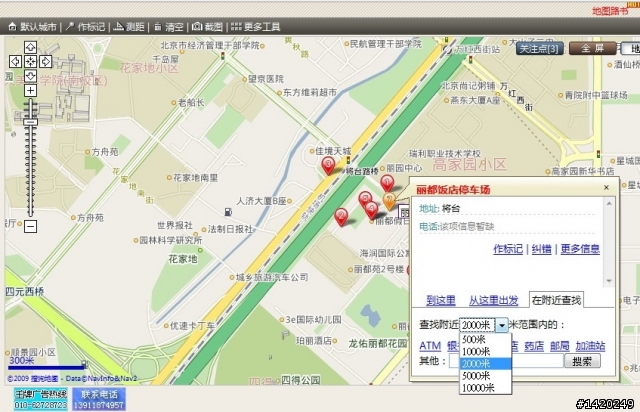Click the 高家园新华书店 map label

(583, 171)
